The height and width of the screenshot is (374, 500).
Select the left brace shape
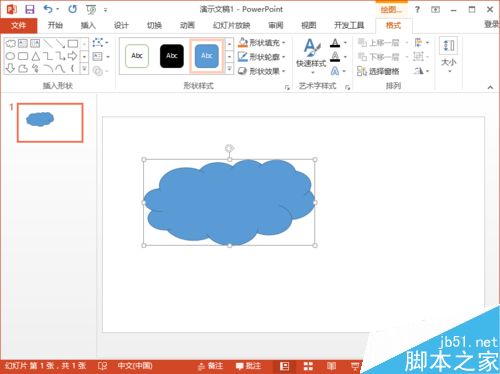(x=72, y=69)
